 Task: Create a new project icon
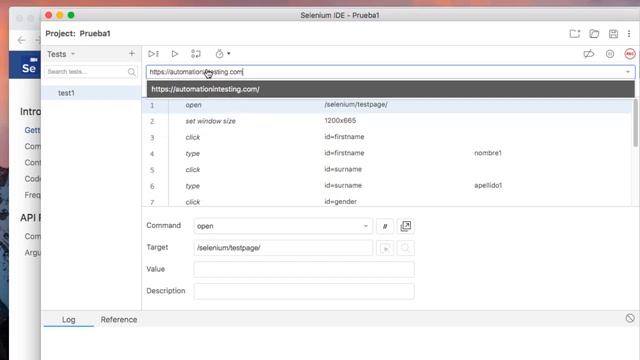(x=575, y=34)
